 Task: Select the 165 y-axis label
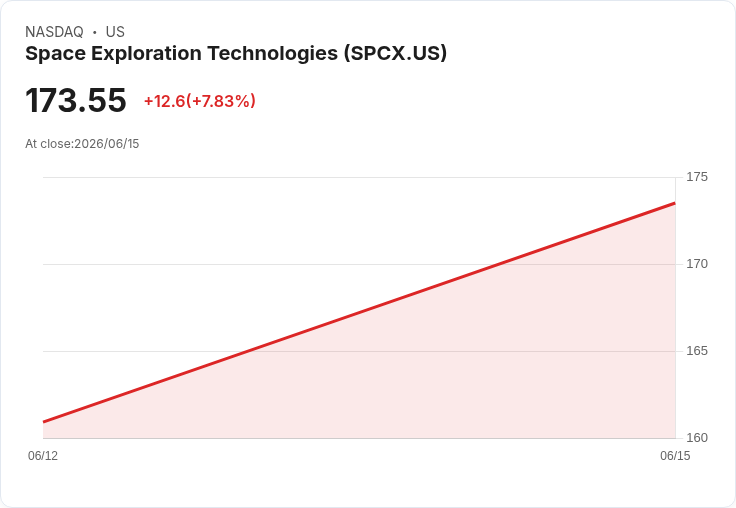click(x=697, y=351)
